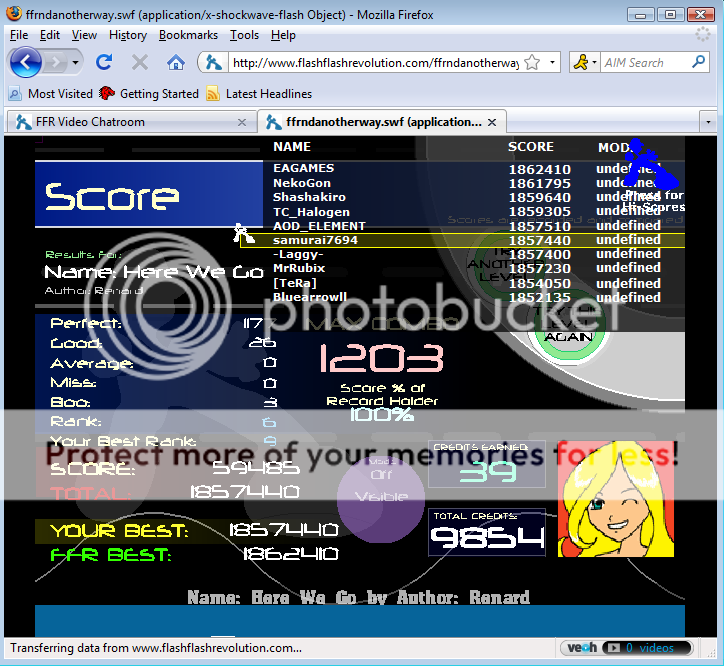
Task: Click the blonde anime avatar picture
Action: coord(615,498)
